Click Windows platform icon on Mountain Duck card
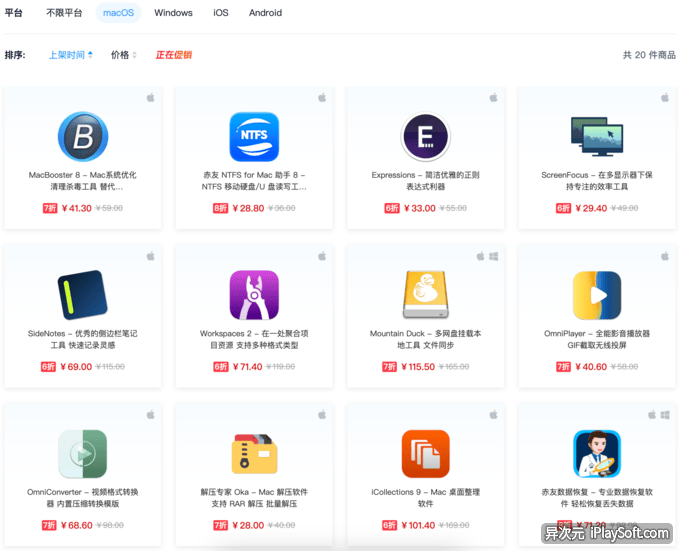Viewport: 680px width, 551px height. tap(494, 256)
